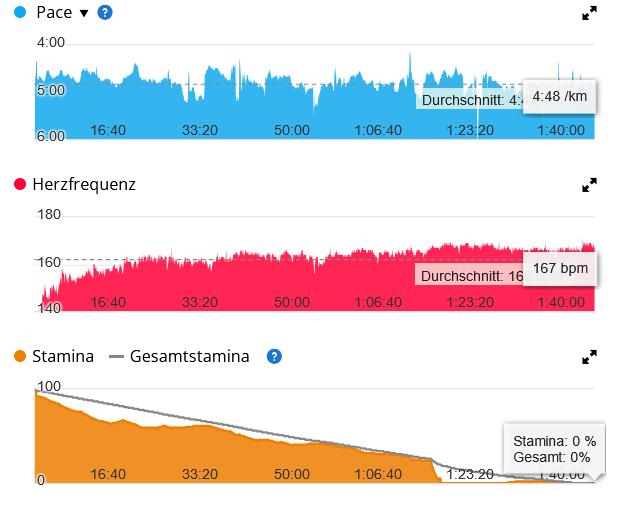Screen dimensions: 617x511
Task: Expand the Herzfrequenz chart to fullscreen
Action: (x=589, y=185)
